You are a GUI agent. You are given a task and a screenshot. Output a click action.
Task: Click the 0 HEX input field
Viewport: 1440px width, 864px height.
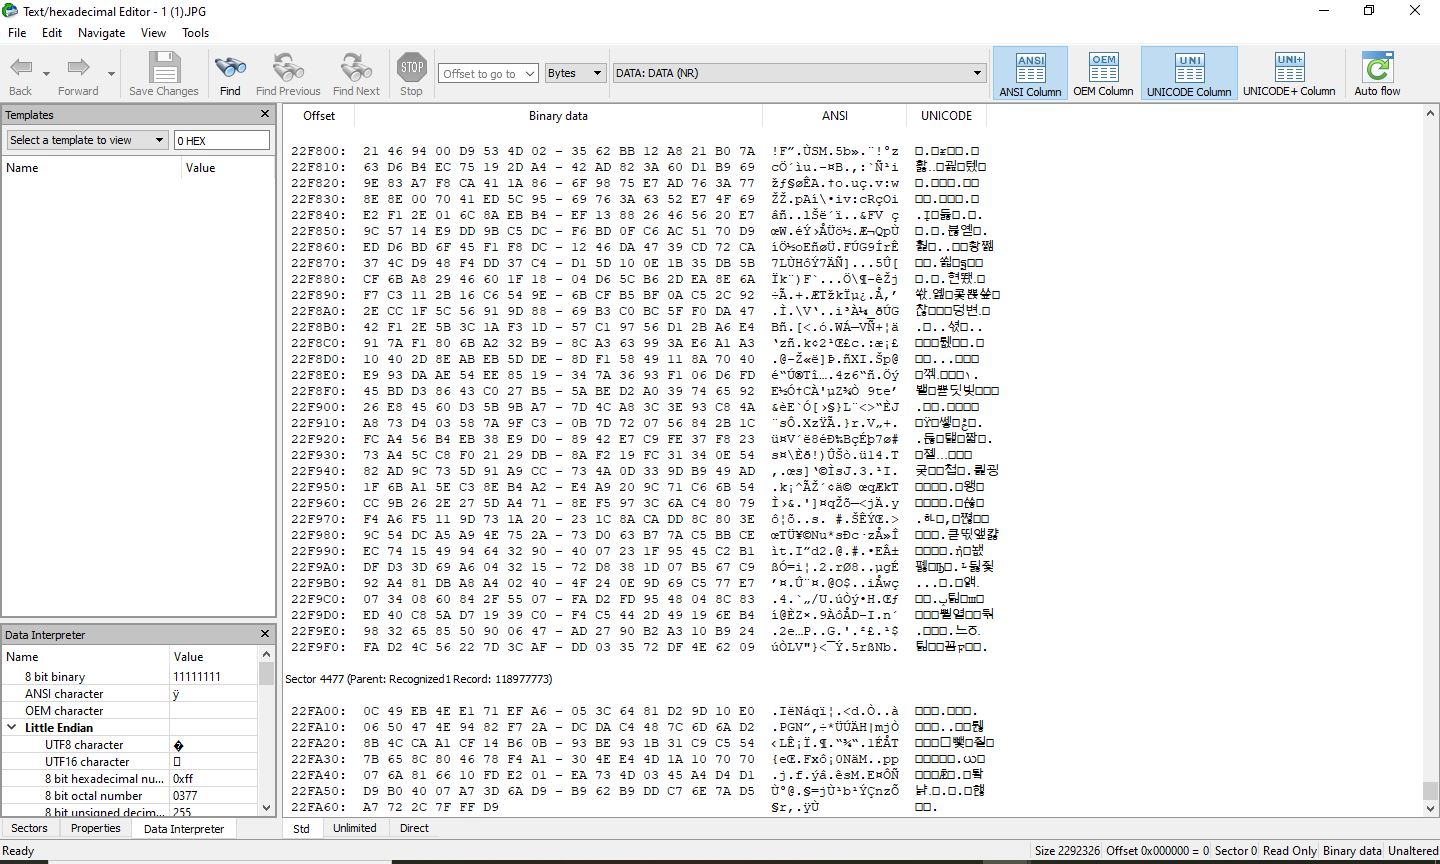coord(222,140)
